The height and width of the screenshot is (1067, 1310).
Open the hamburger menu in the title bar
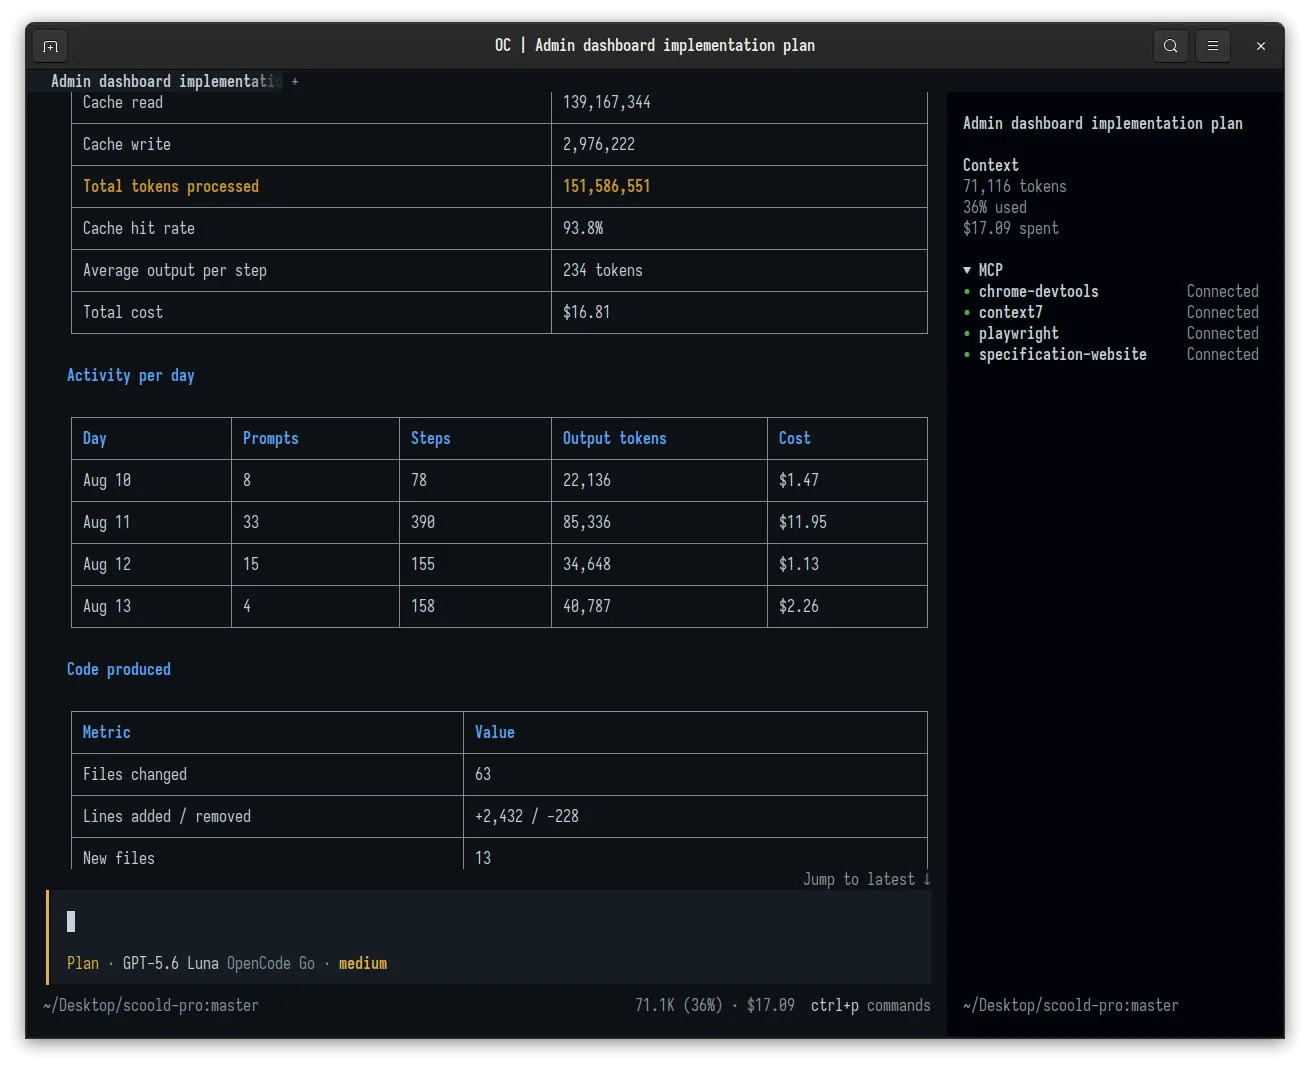click(1213, 46)
